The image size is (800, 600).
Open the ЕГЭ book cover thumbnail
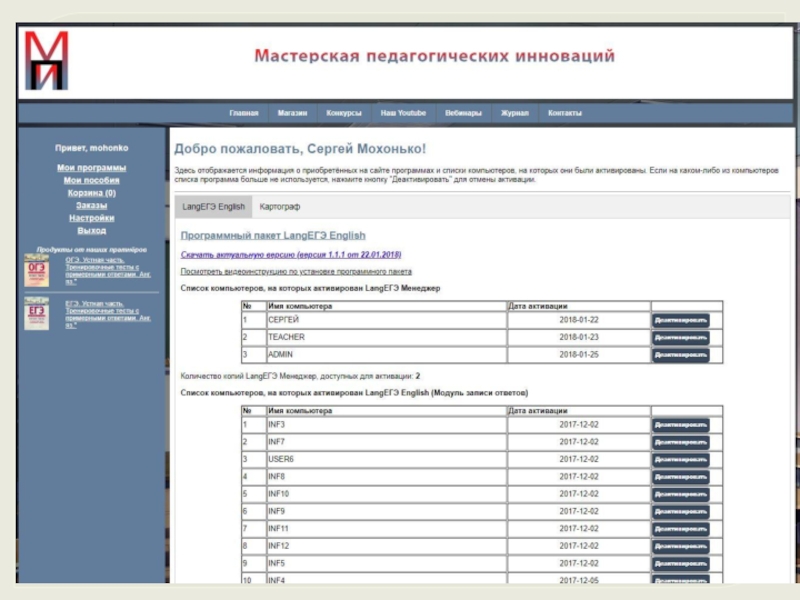pyautogui.click(x=36, y=313)
